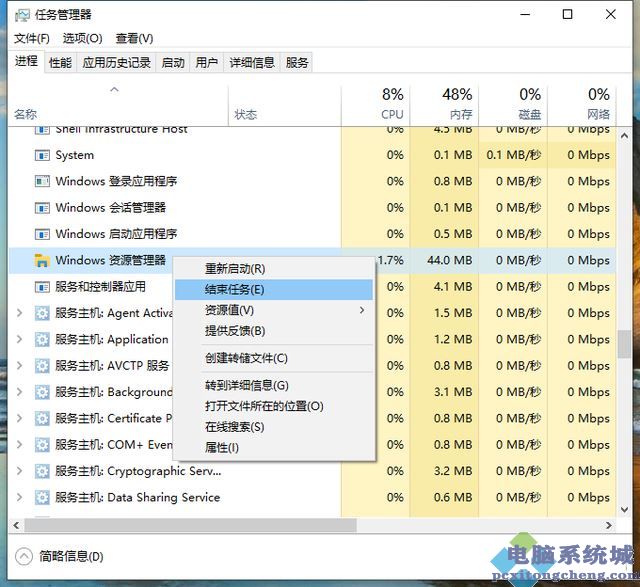Click the 44.0 MB memory value
This screenshot has width=640, height=587.
[450, 260]
